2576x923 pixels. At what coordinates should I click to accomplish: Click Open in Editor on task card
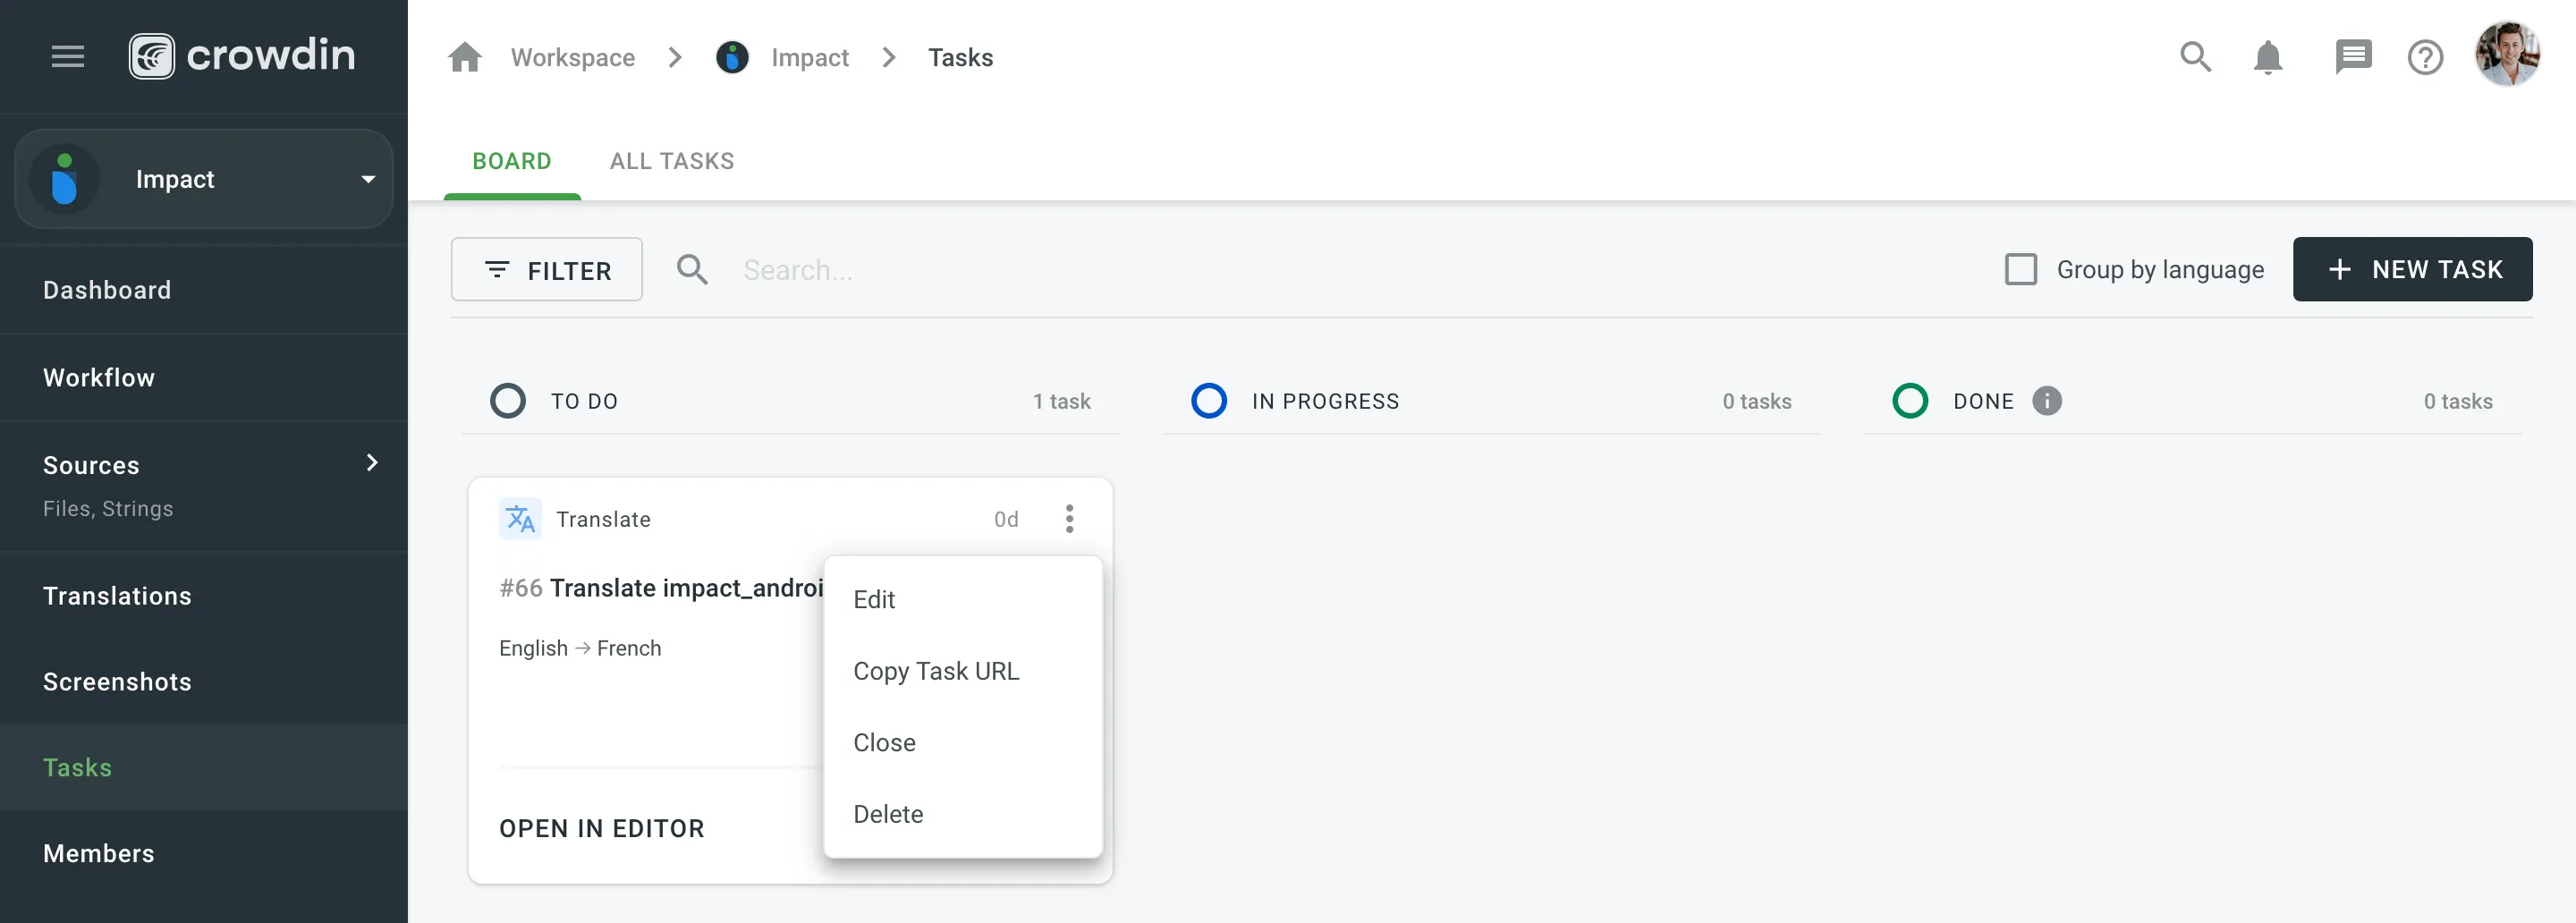click(602, 828)
